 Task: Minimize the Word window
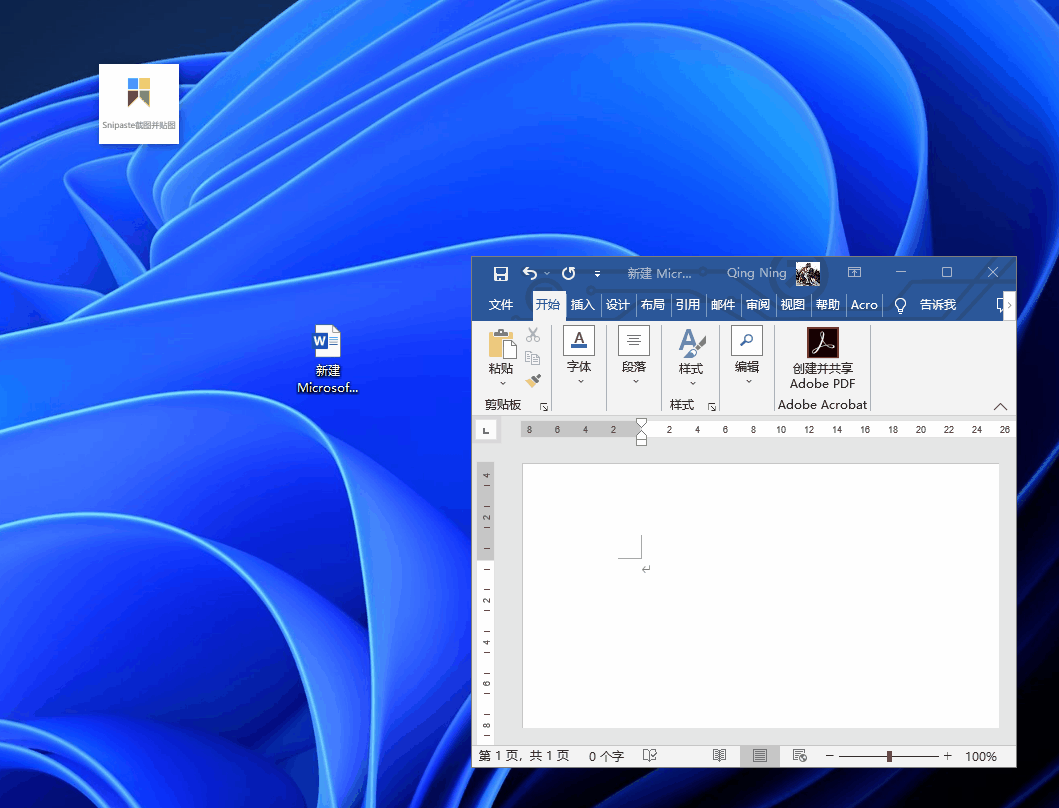coord(901,272)
